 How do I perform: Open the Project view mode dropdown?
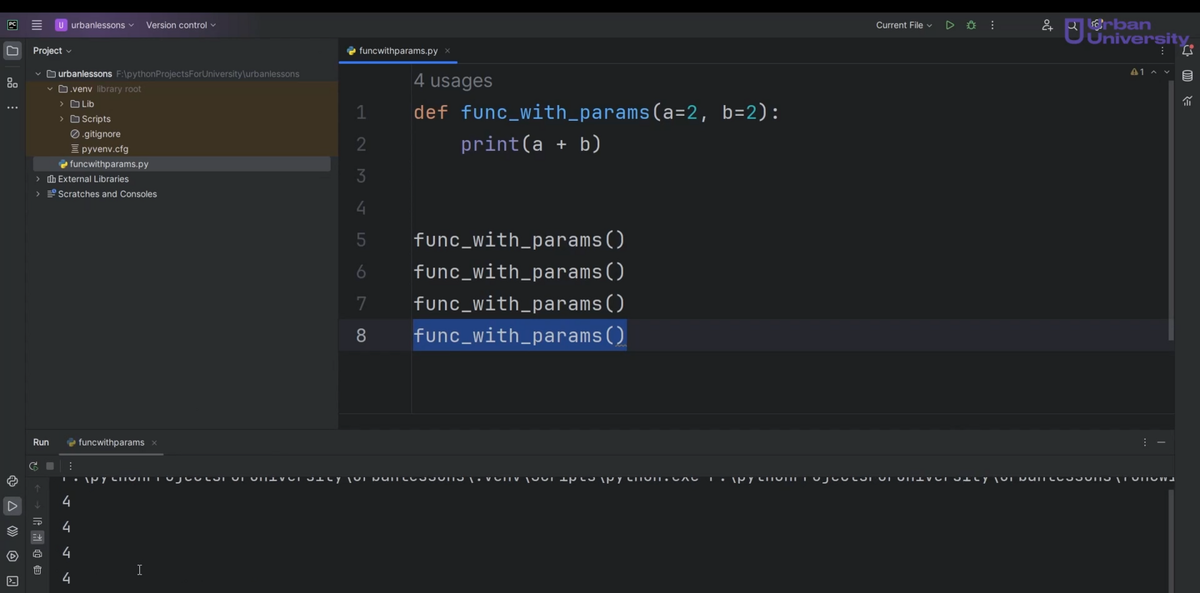coord(52,50)
